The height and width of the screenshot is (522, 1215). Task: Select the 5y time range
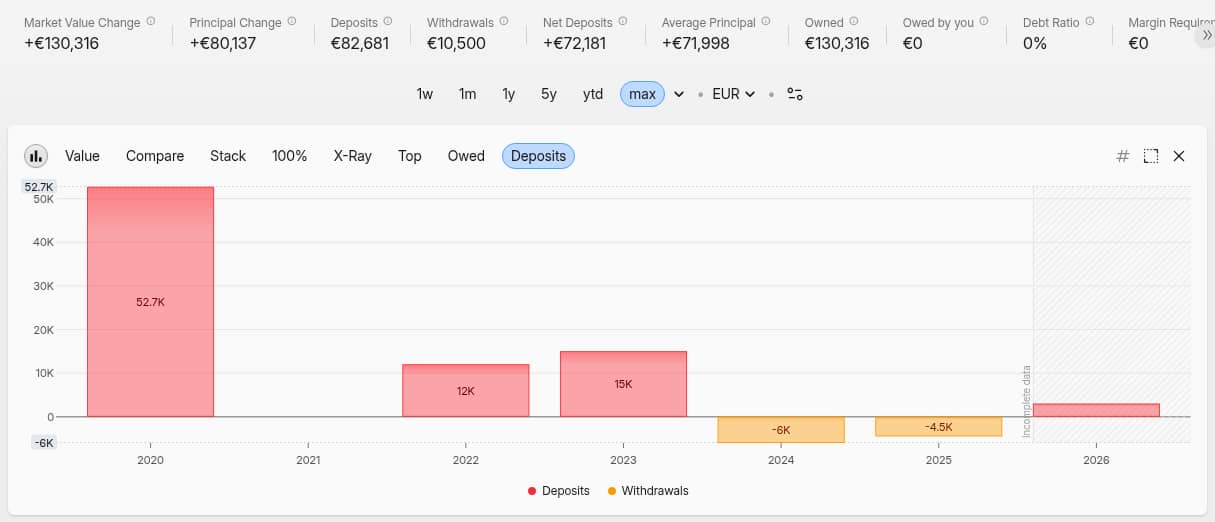(x=549, y=94)
